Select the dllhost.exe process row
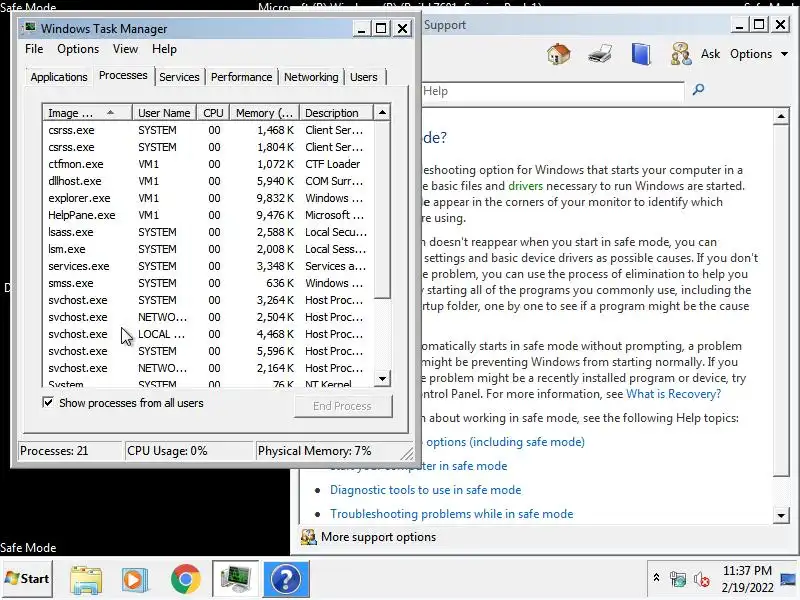The height and width of the screenshot is (600, 800). (208, 181)
